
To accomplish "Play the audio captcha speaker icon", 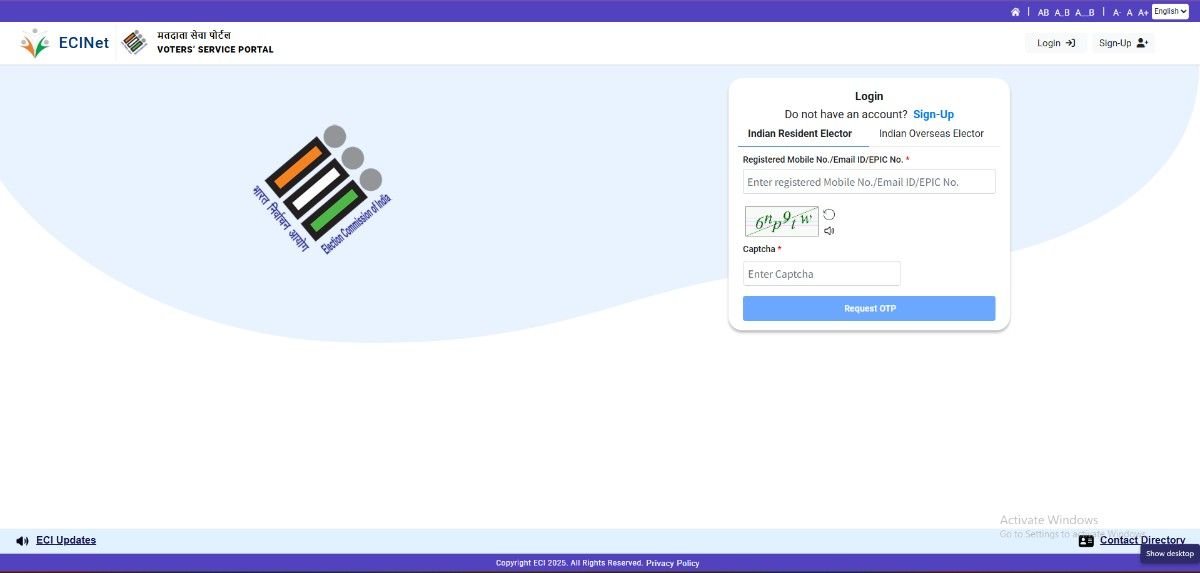I will 829,231.
